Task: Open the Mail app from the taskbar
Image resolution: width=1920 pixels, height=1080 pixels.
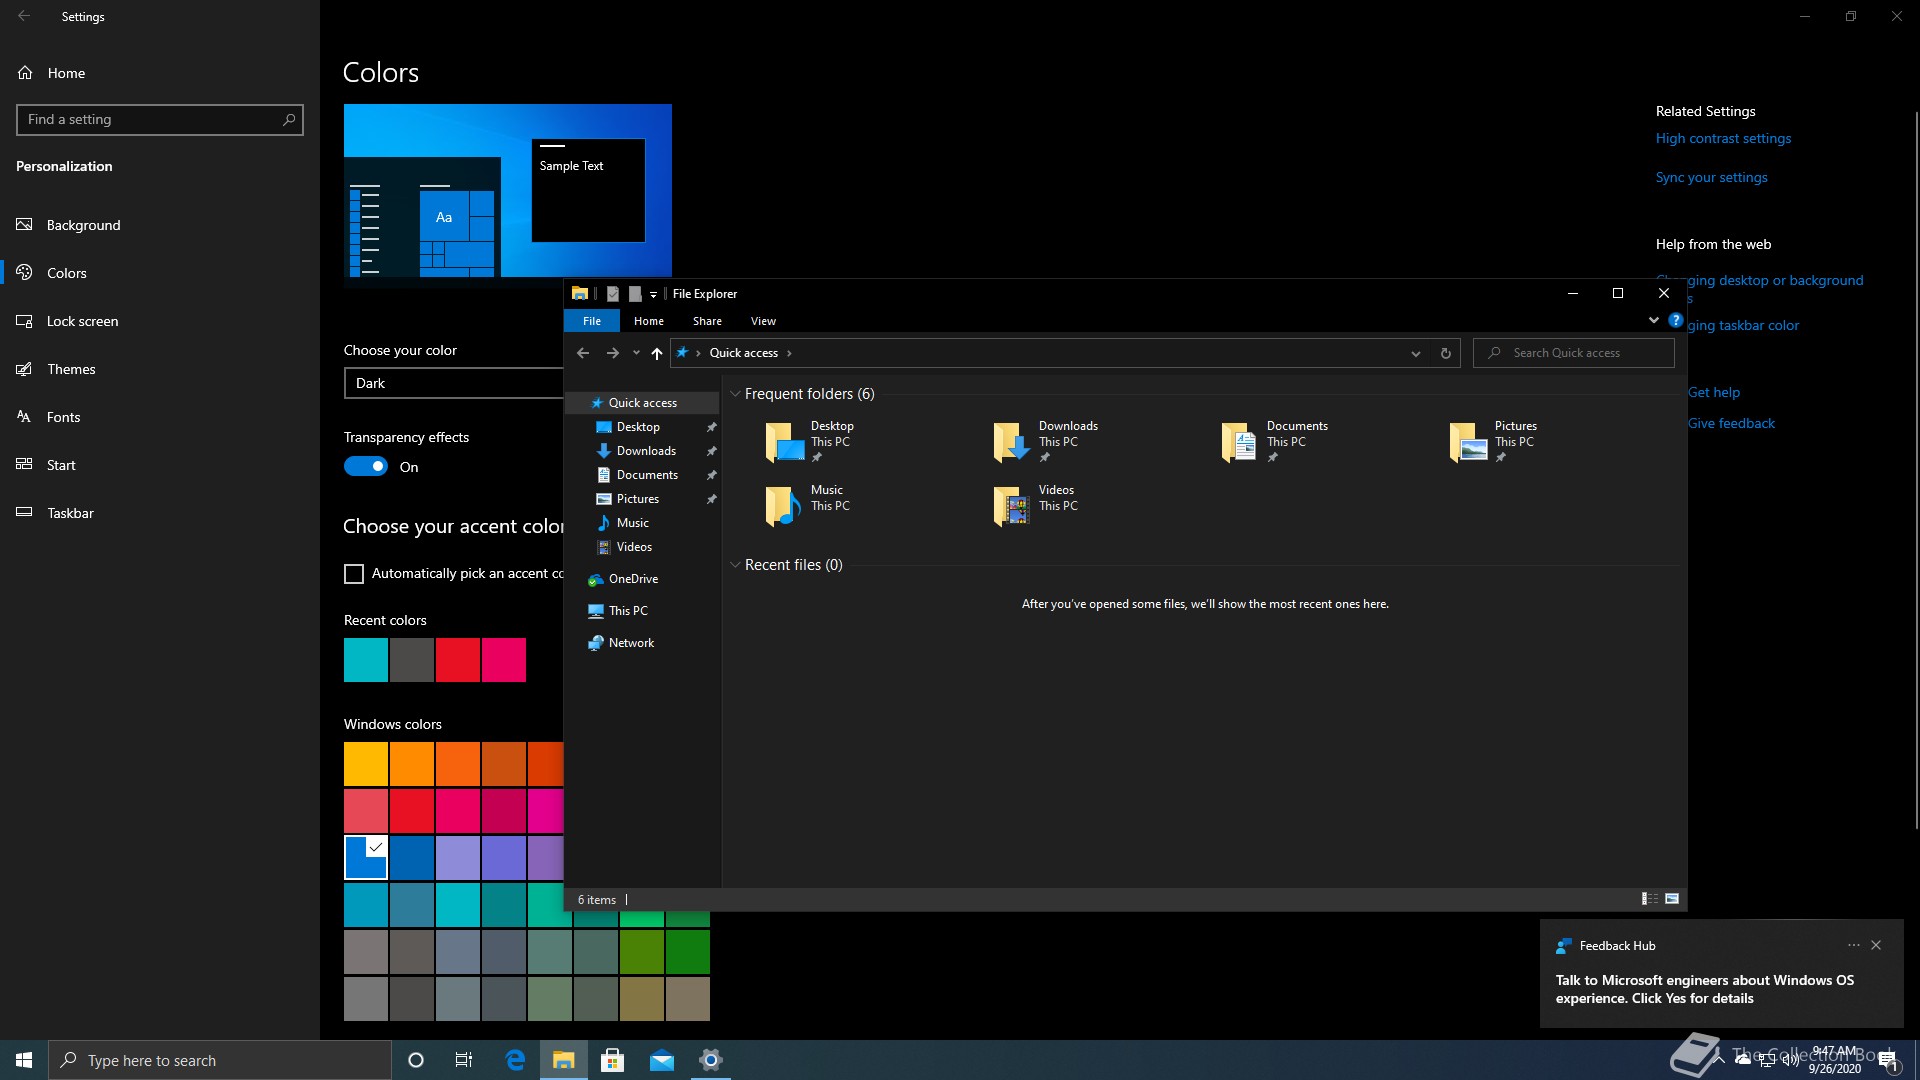Action: 662,1060
